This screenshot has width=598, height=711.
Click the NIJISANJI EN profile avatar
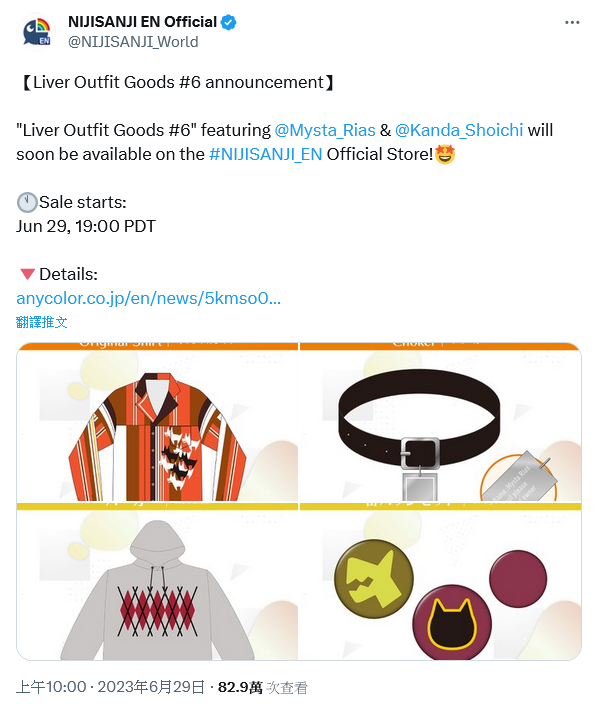click(37, 32)
